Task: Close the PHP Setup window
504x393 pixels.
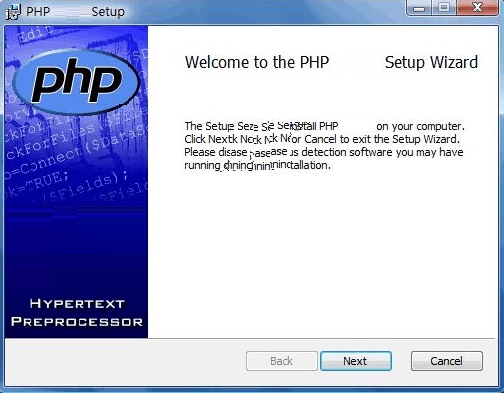Action: pos(478,8)
